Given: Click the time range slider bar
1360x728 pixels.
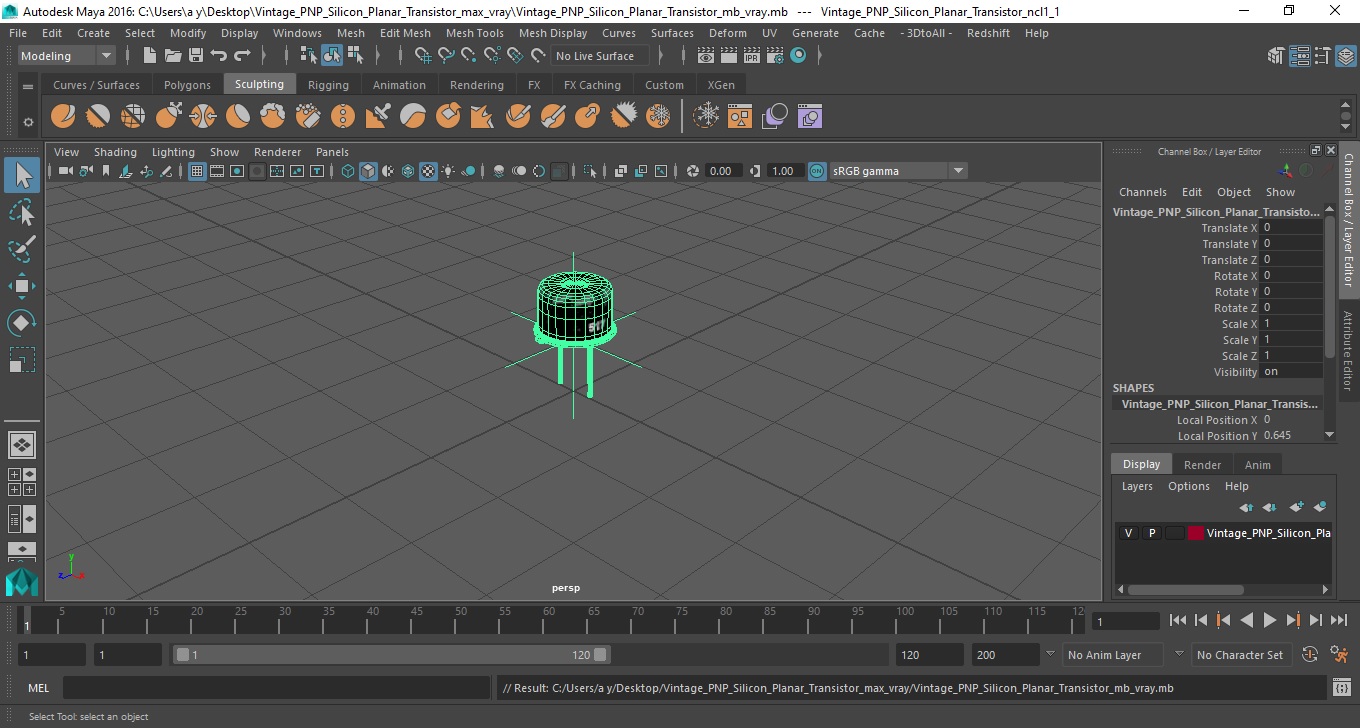Looking at the screenshot, I should pyautogui.click(x=391, y=655).
